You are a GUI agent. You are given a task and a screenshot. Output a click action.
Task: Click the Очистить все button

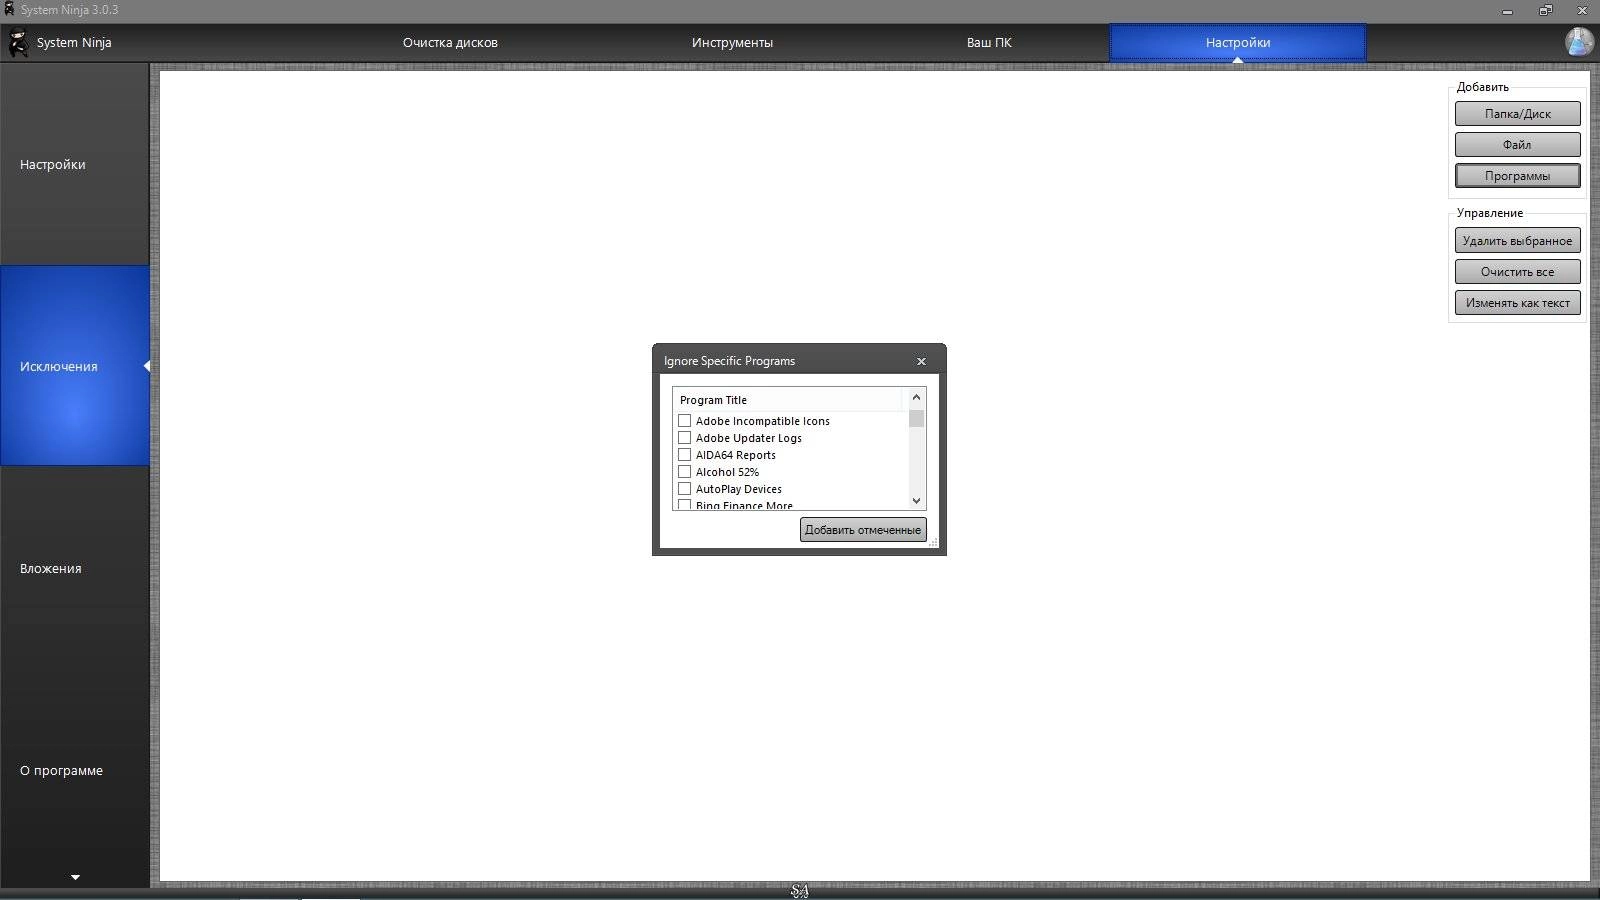[1517, 272]
